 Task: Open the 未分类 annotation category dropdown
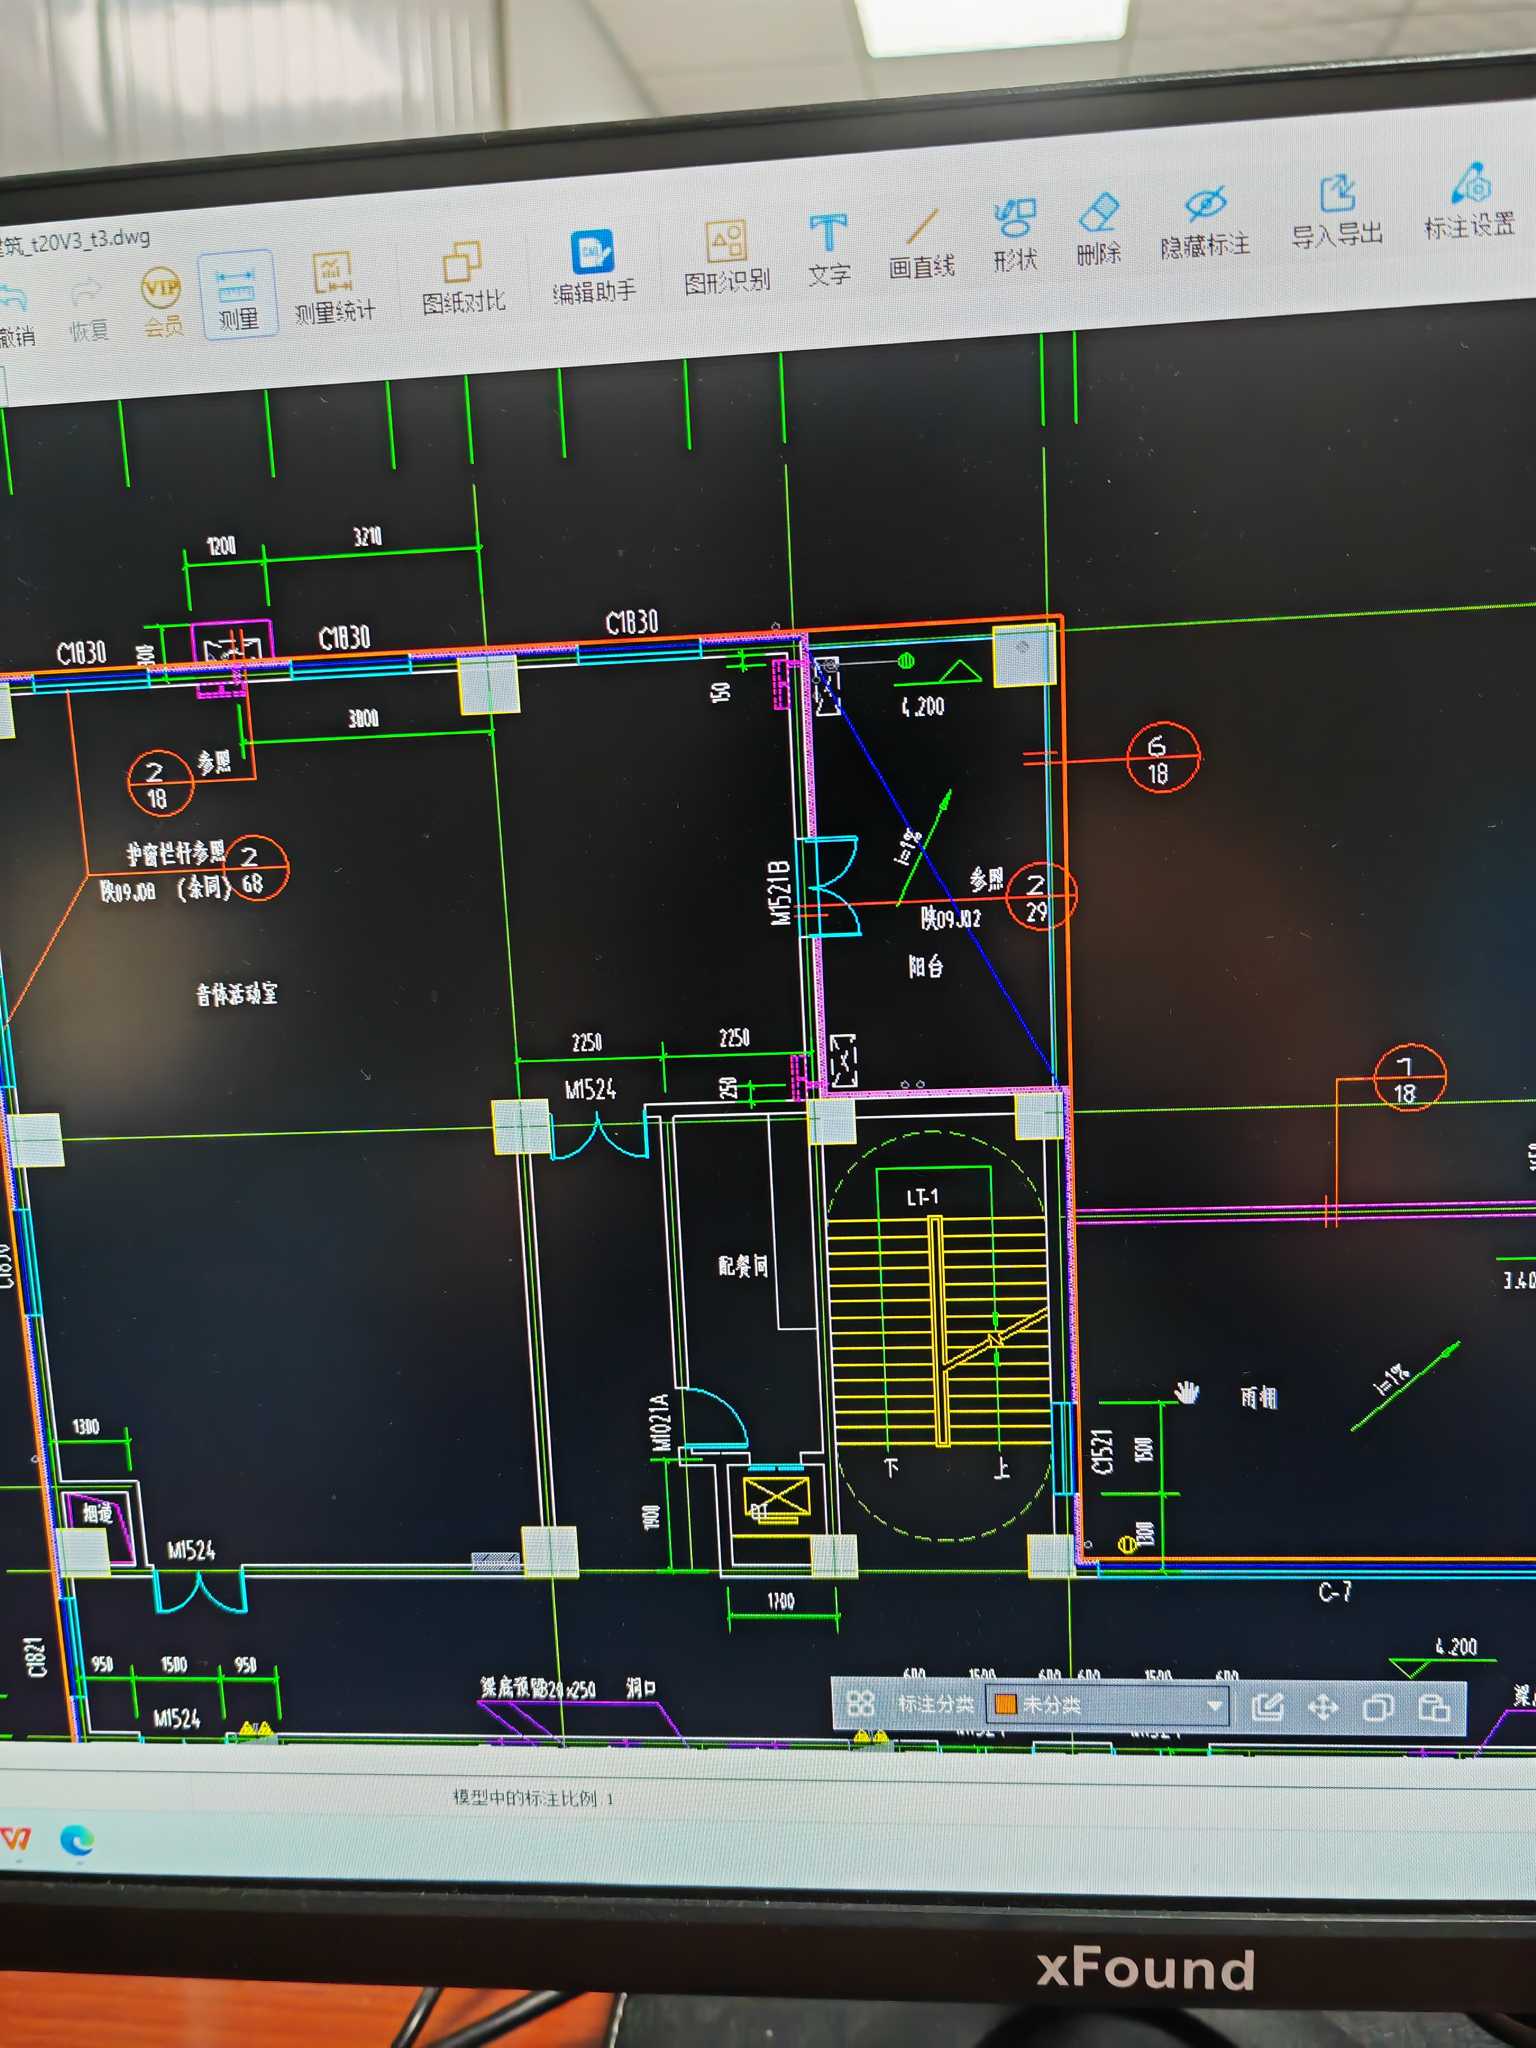[x=1107, y=1704]
